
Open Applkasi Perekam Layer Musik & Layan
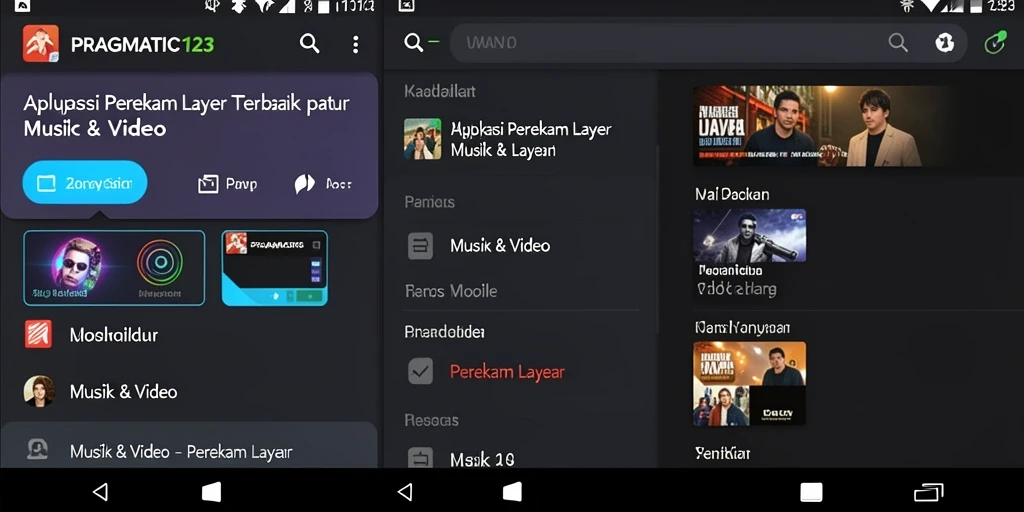pos(521,140)
